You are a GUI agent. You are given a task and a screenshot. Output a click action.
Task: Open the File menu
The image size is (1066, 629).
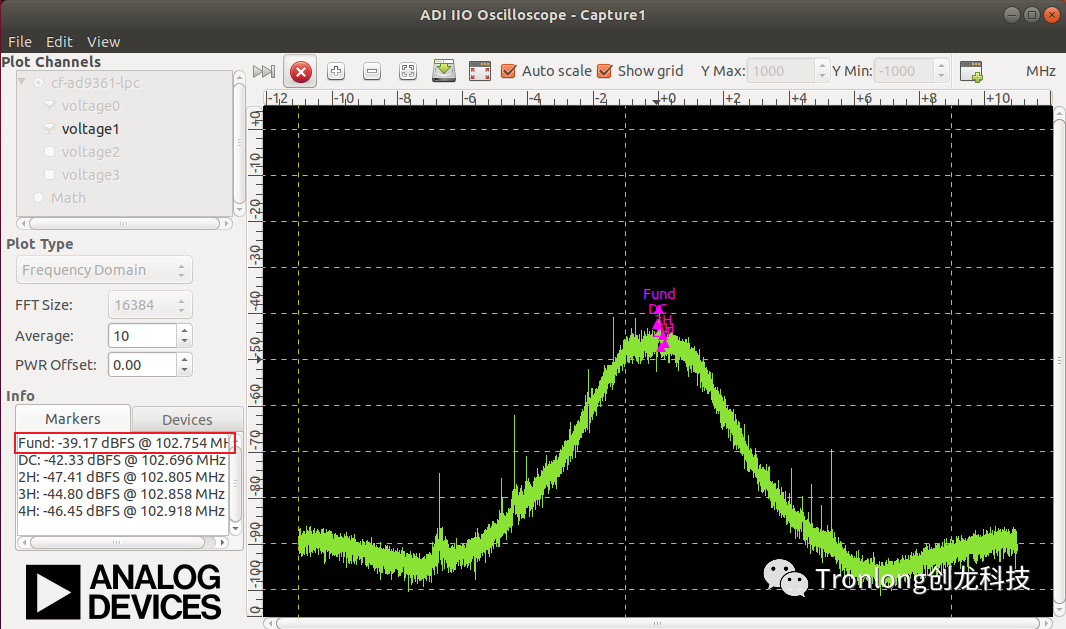point(19,41)
